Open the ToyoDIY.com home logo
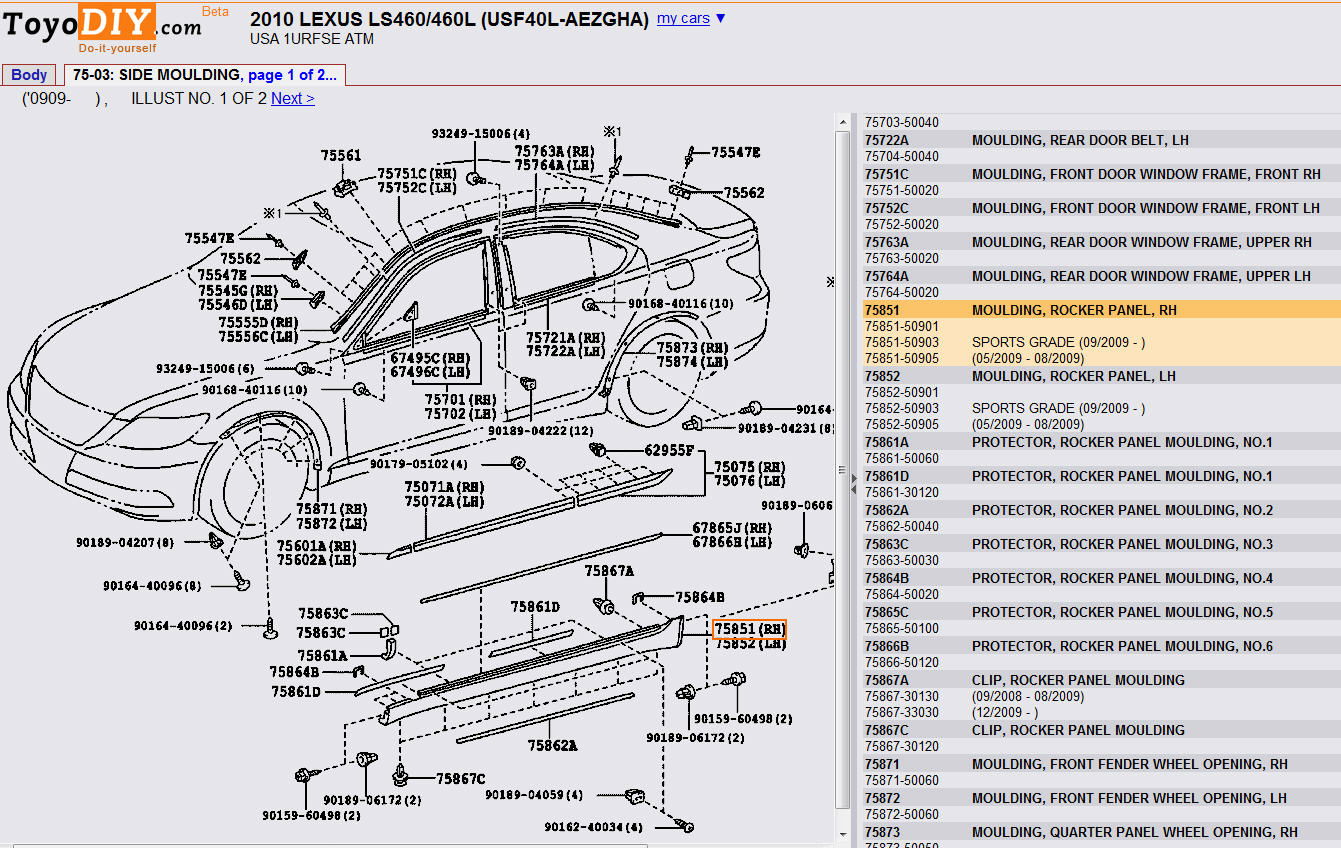This screenshot has height=848, width=1341. click(x=102, y=28)
